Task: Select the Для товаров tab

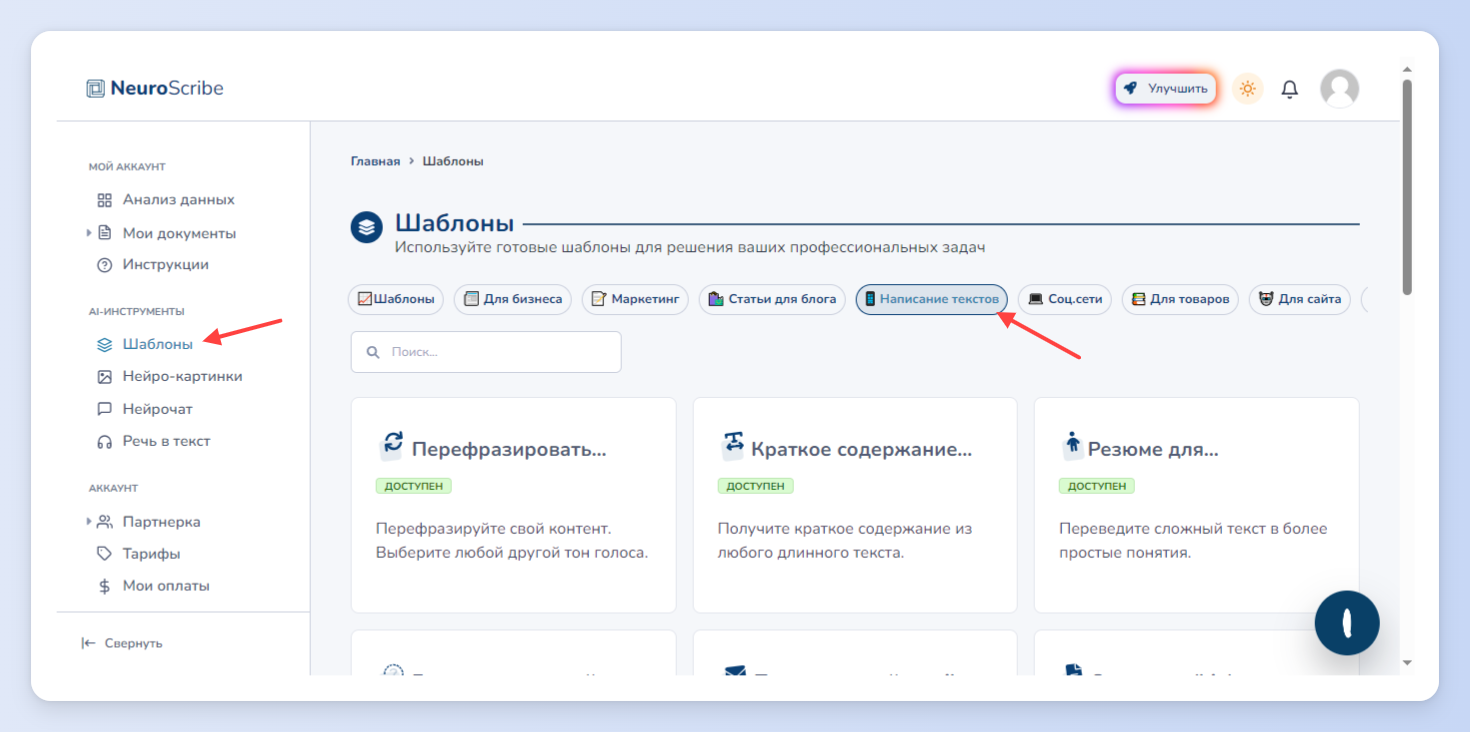Action: pos(1180,299)
